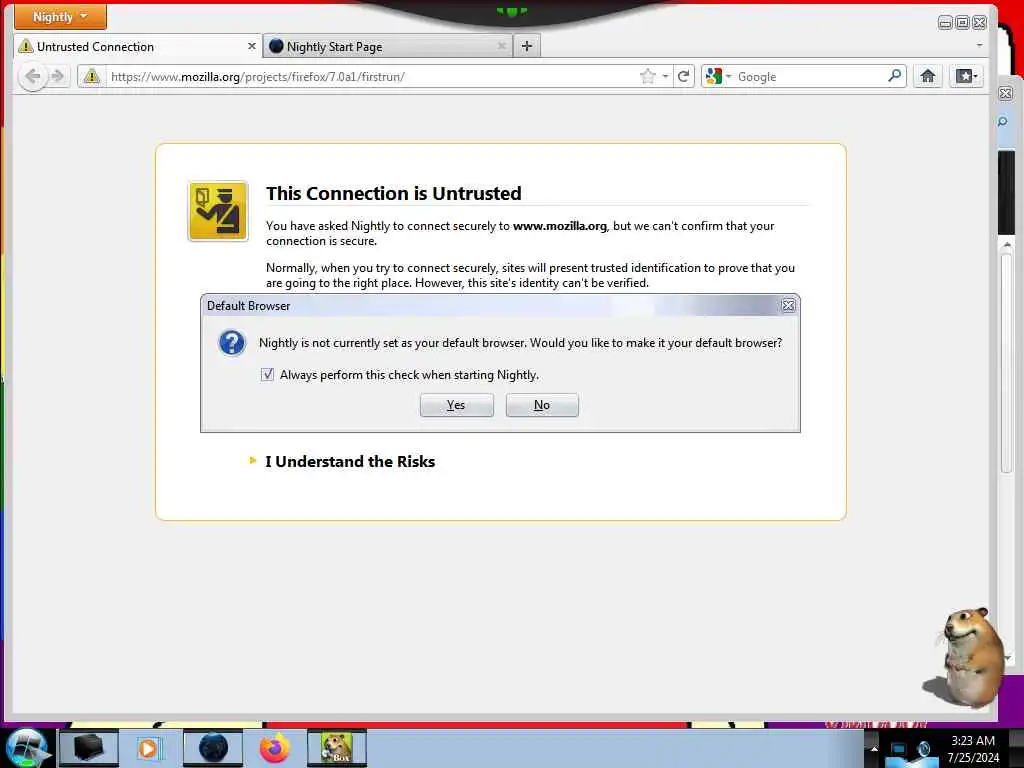Click the search magnifier icon
Viewport: 1024px width, 768px height.
895,76
